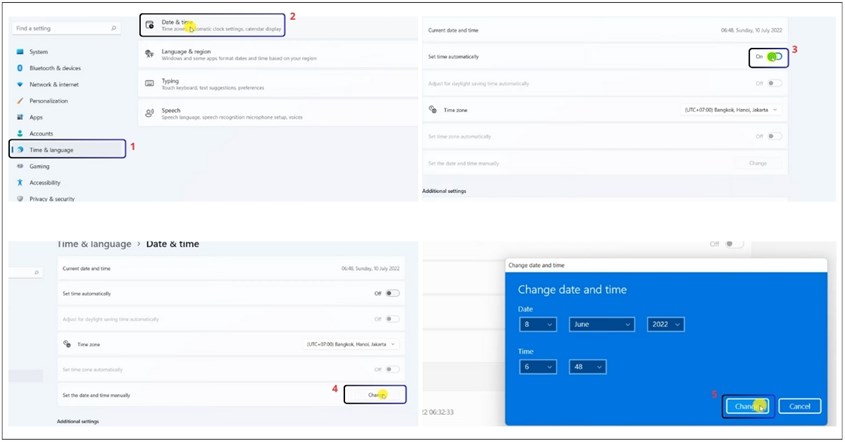Open Network & internet via its wifi icon
This screenshot has height=442, width=845.
[x=20, y=85]
